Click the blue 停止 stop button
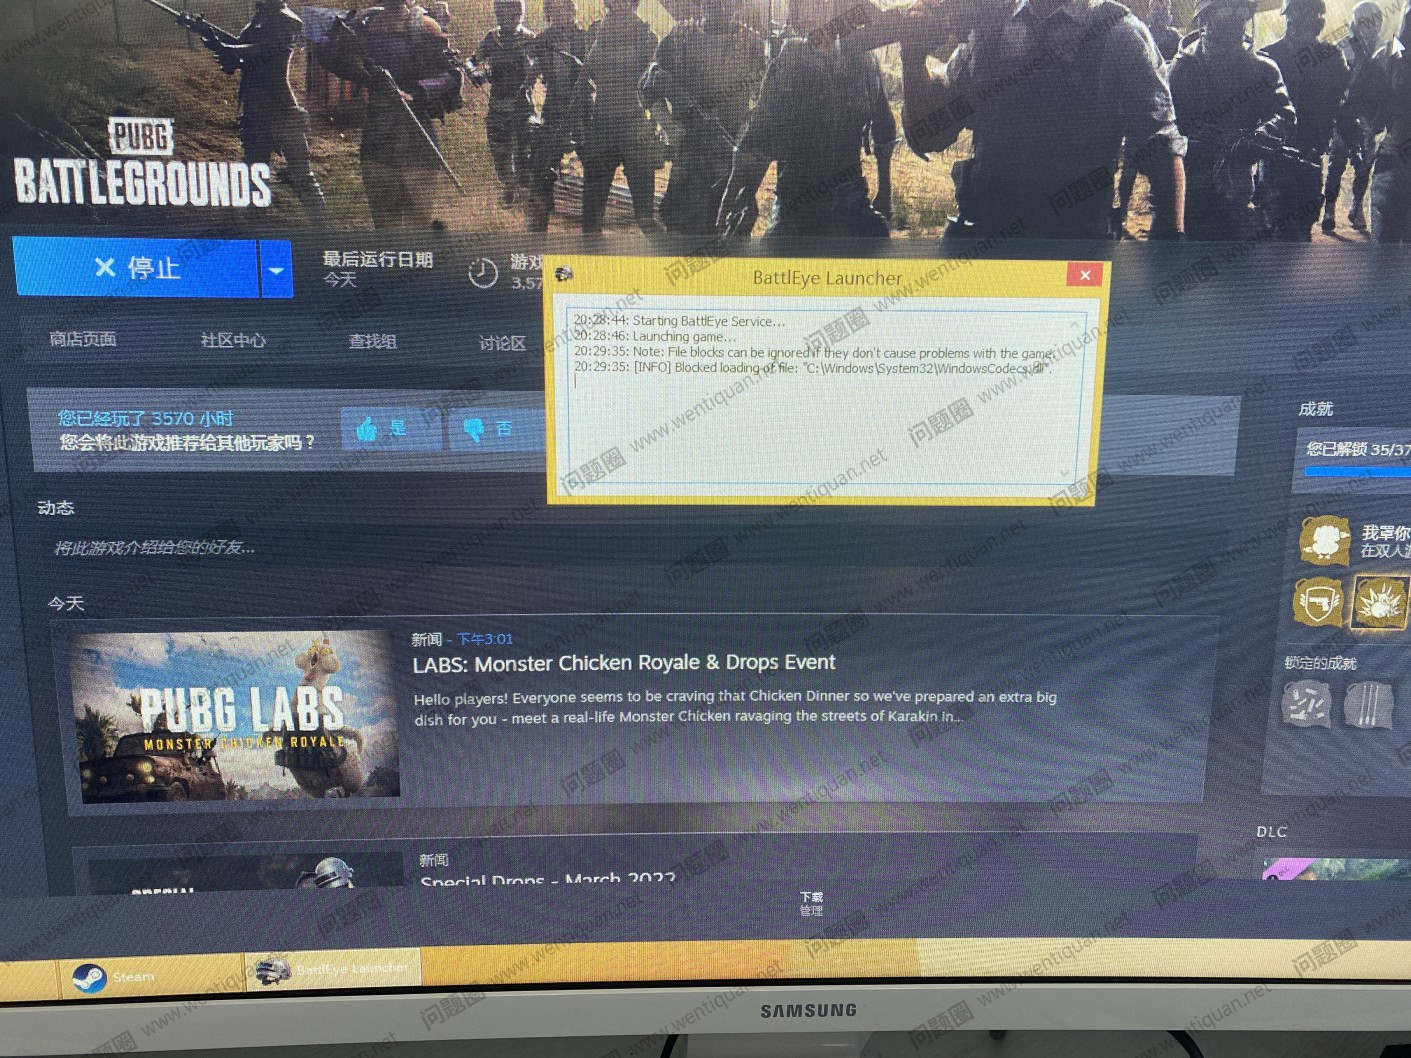The height and width of the screenshot is (1058, 1411). (x=136, y=268)
